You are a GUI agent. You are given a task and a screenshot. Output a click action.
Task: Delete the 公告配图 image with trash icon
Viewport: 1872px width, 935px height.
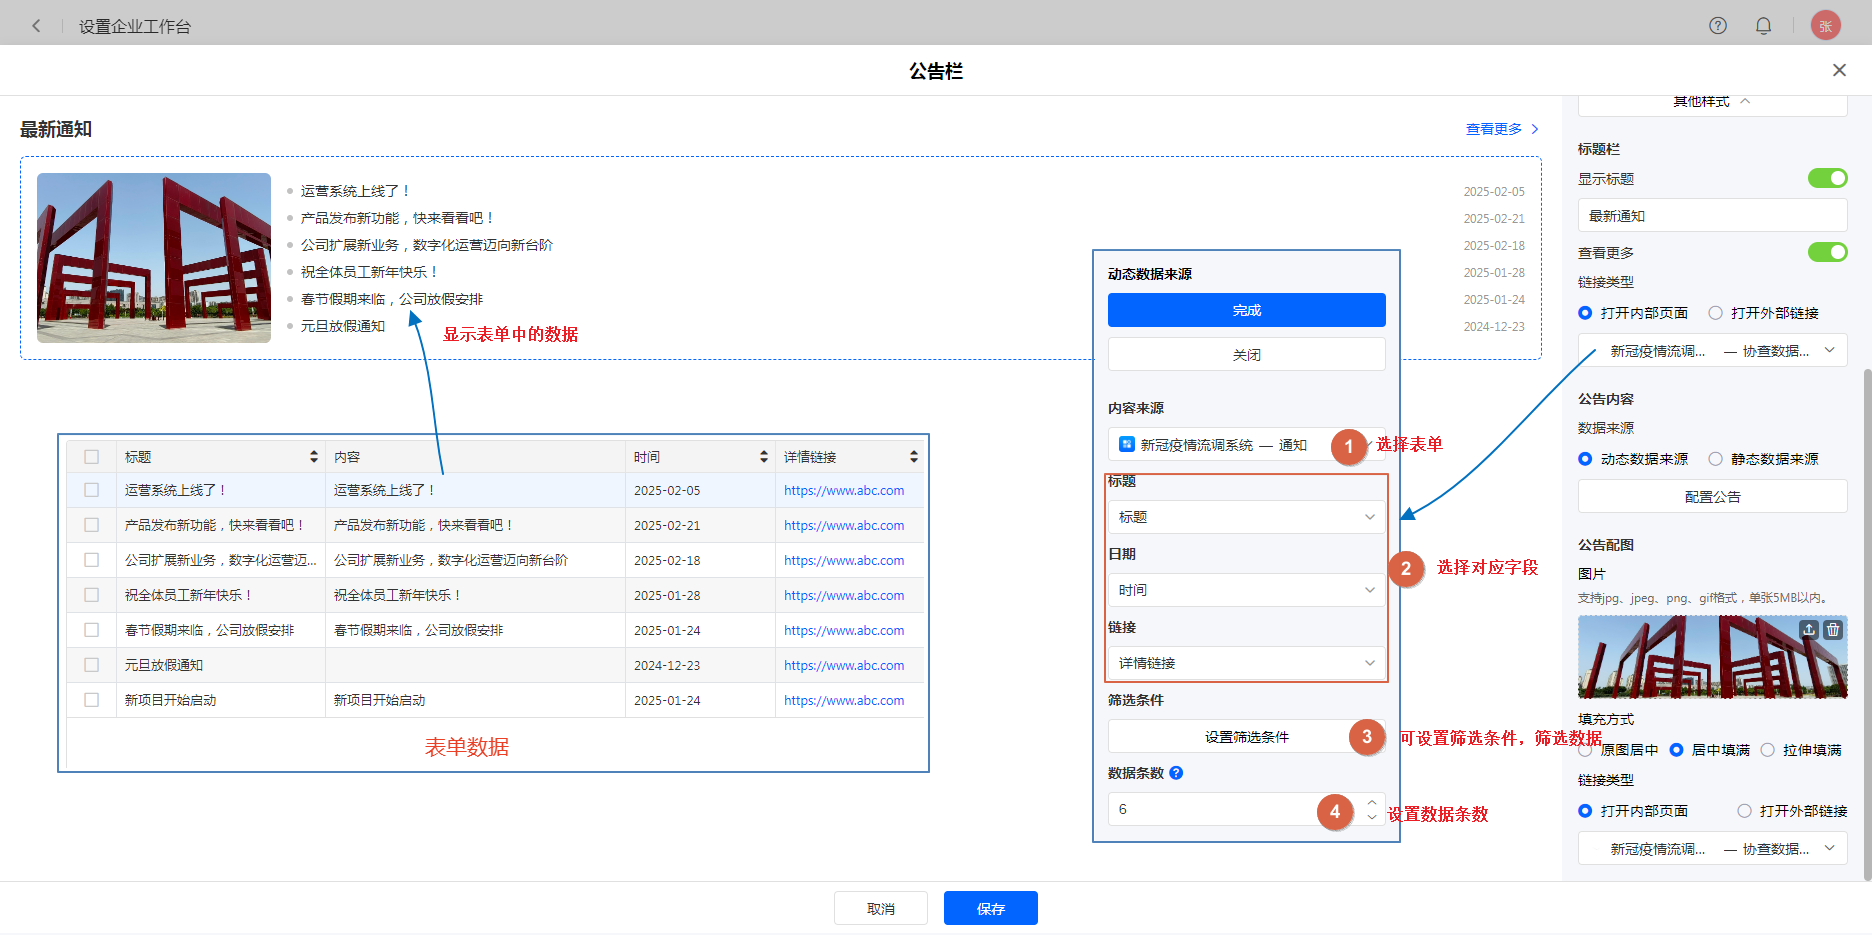click(1832, 630)
